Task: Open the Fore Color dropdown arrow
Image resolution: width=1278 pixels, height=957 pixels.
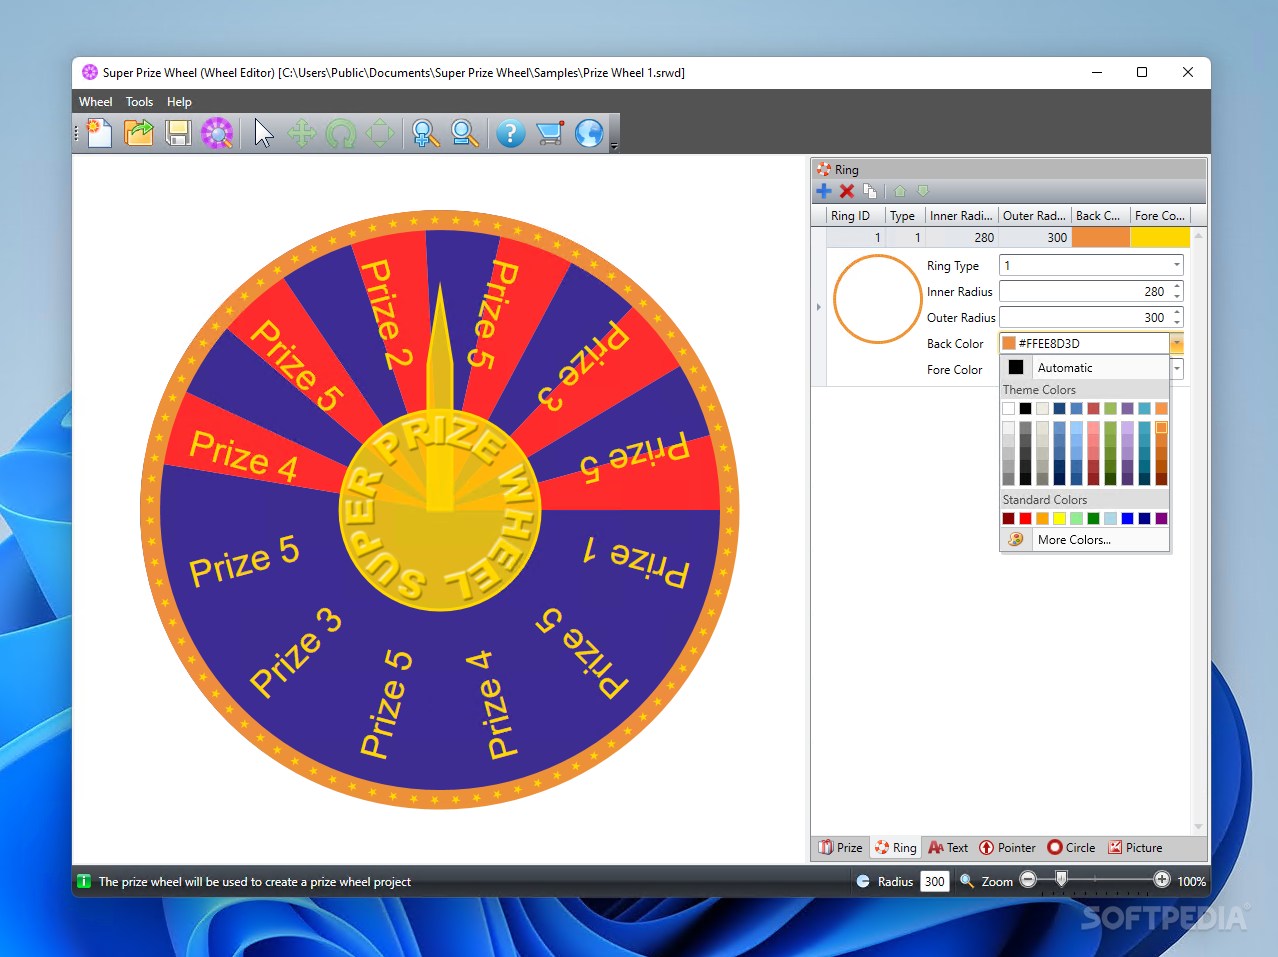Action: click(1177, 370)
